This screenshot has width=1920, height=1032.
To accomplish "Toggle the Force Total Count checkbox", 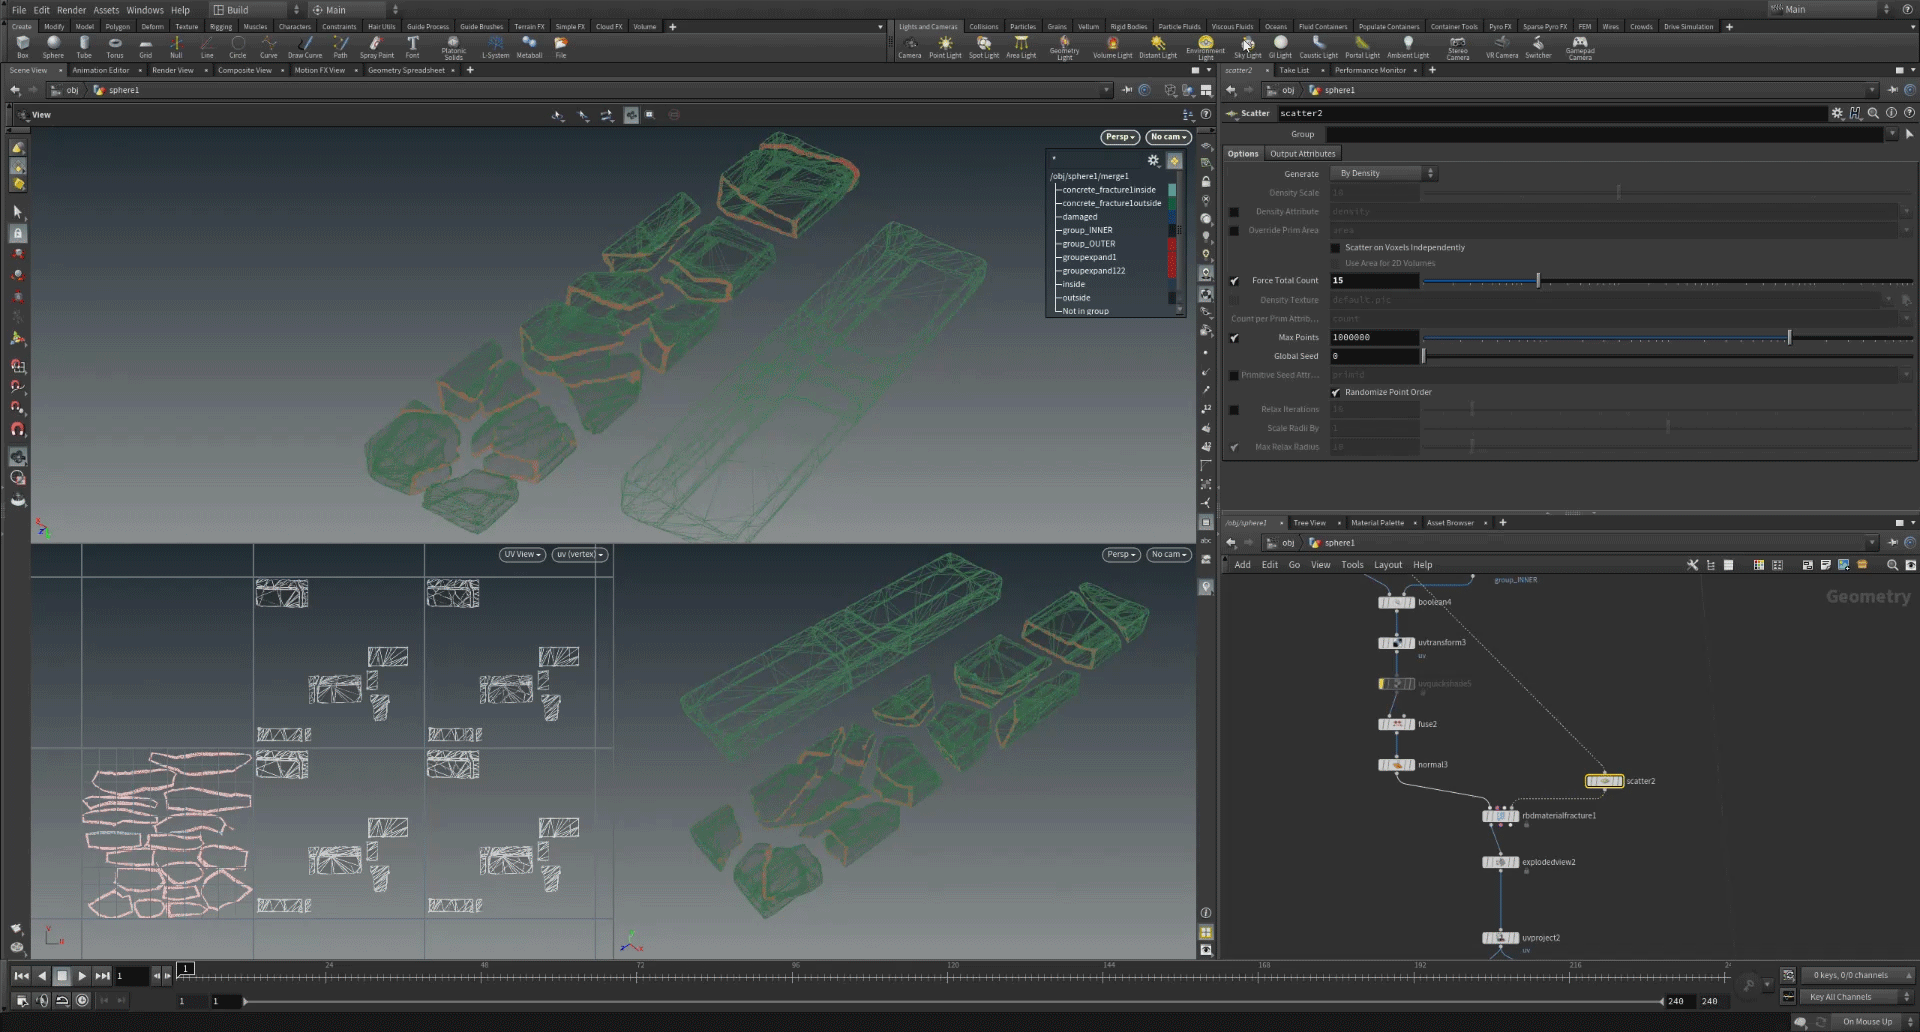I will [1234, 281].
